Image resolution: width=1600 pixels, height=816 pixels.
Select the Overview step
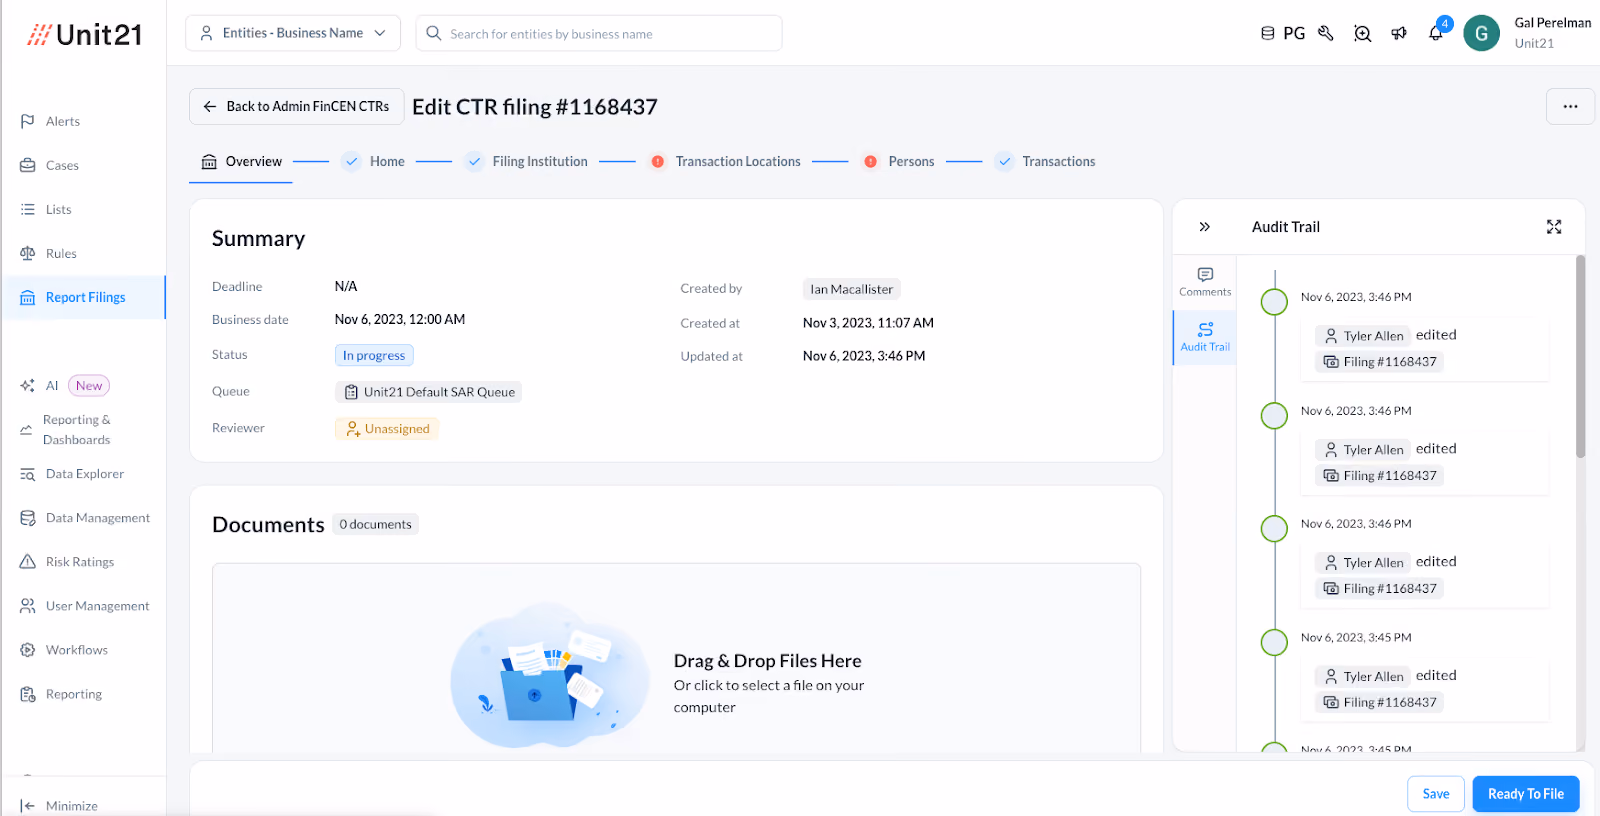click(x=241, y=161)
